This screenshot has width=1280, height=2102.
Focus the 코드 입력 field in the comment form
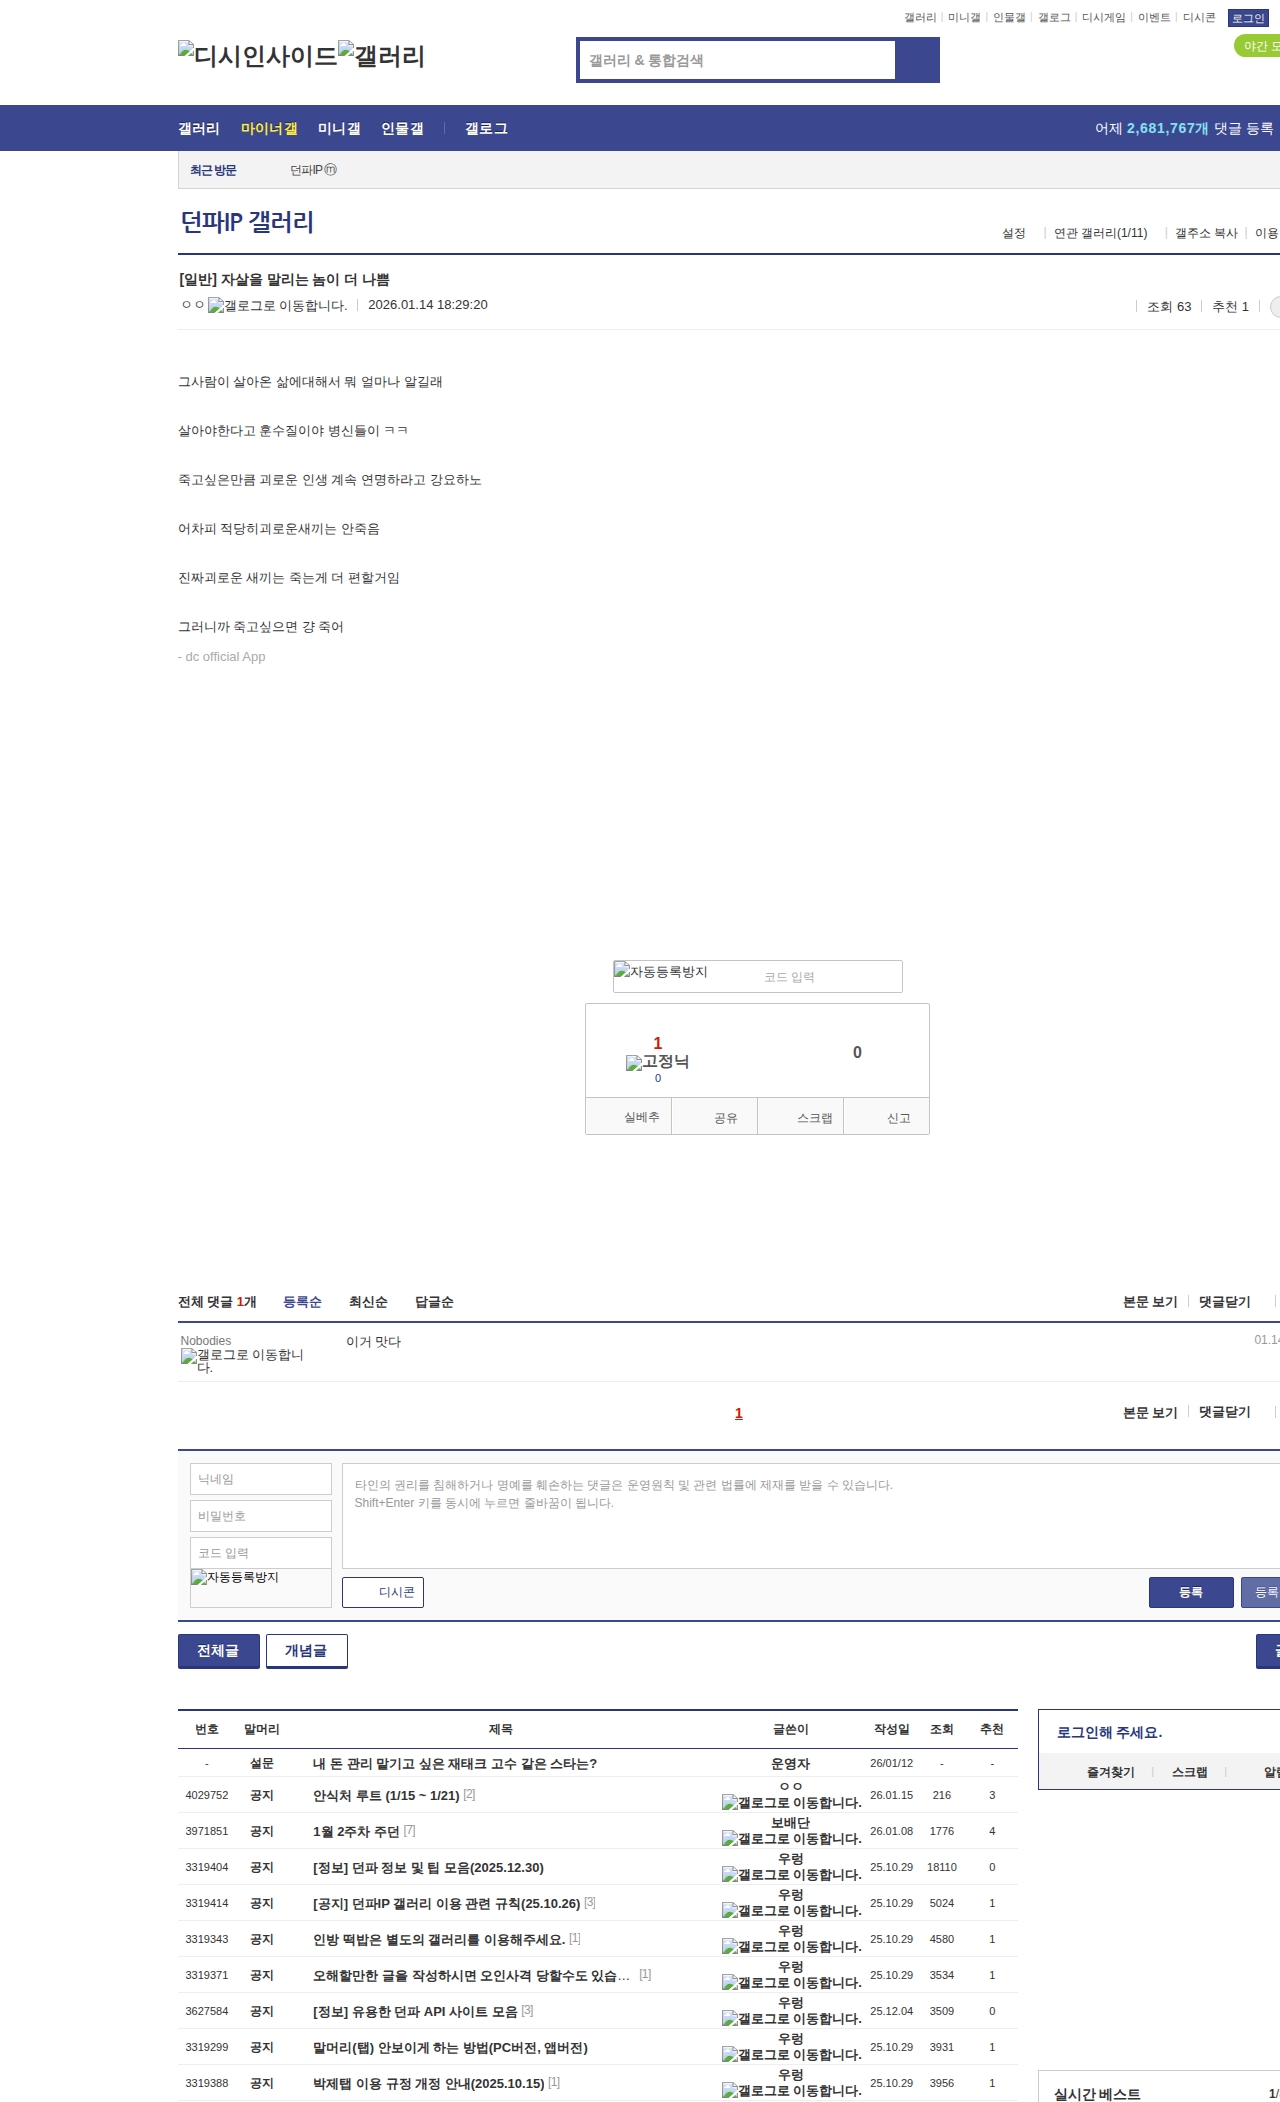(x=261, y=1553)
